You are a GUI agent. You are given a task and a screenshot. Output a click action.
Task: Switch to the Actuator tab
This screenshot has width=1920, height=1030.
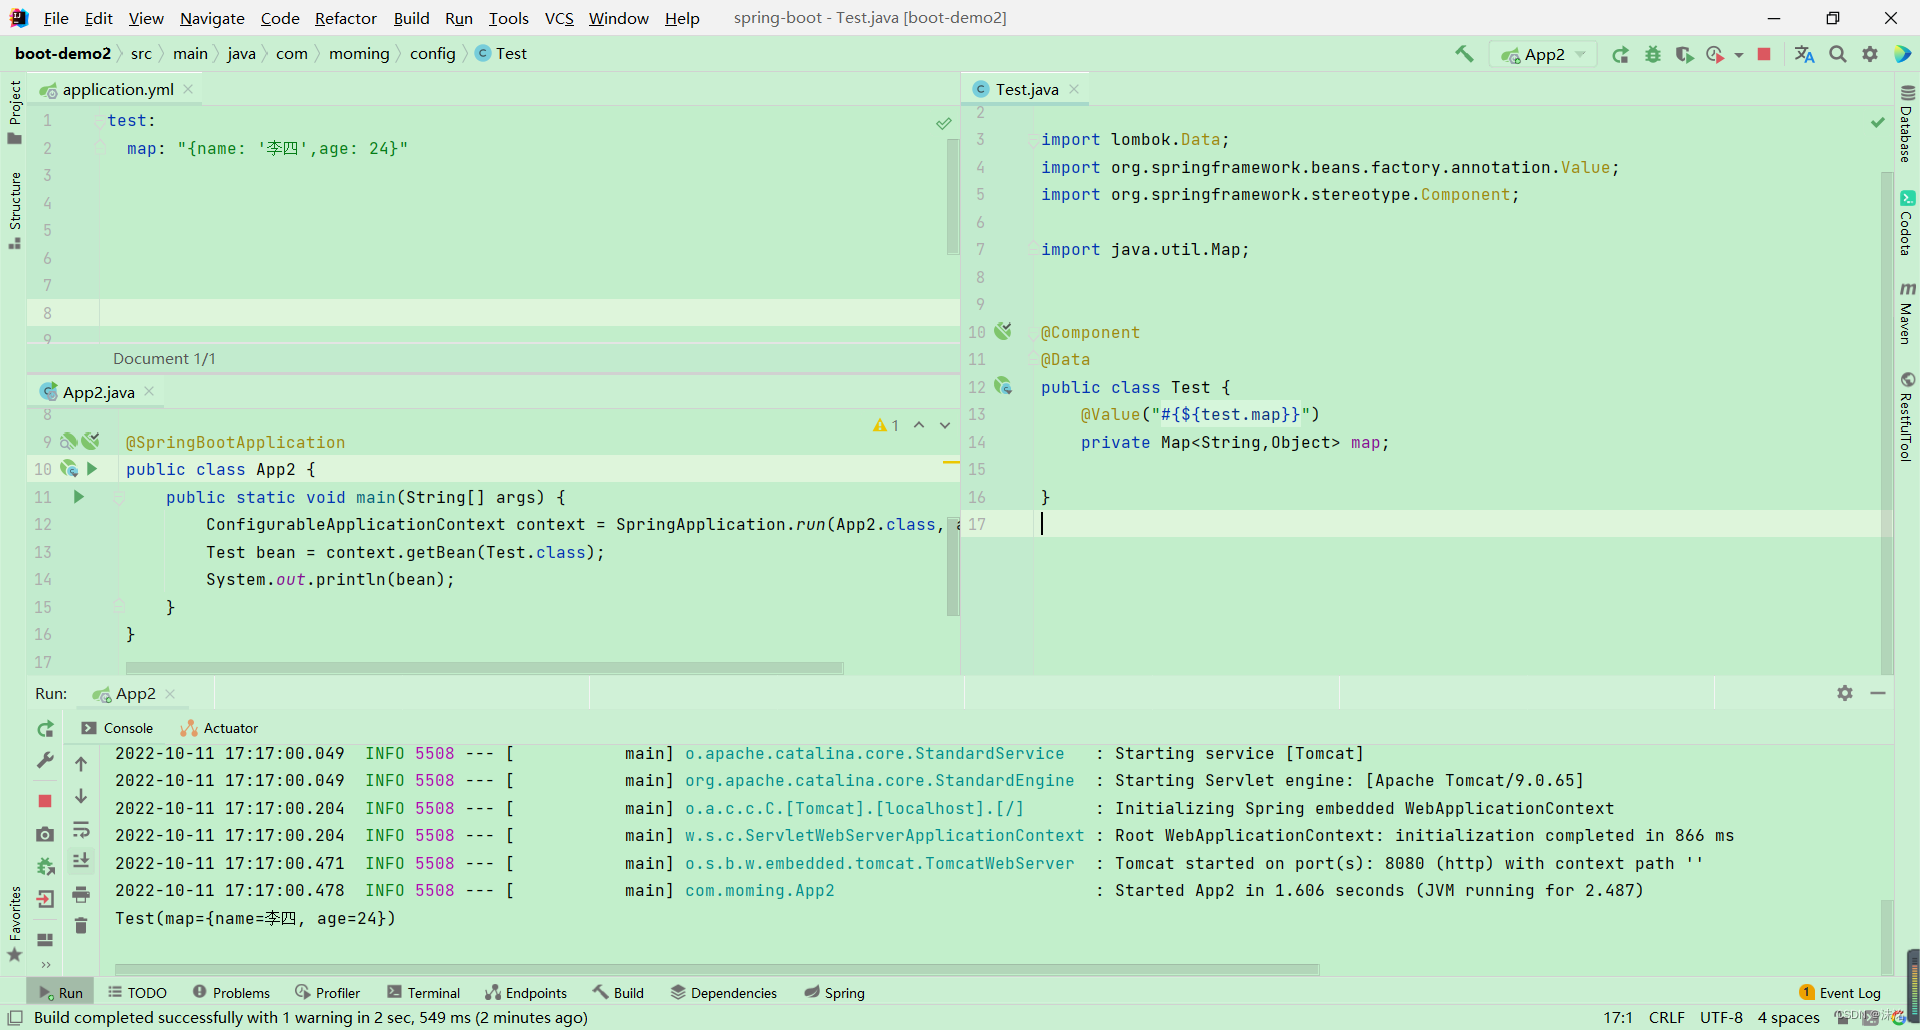229,728
